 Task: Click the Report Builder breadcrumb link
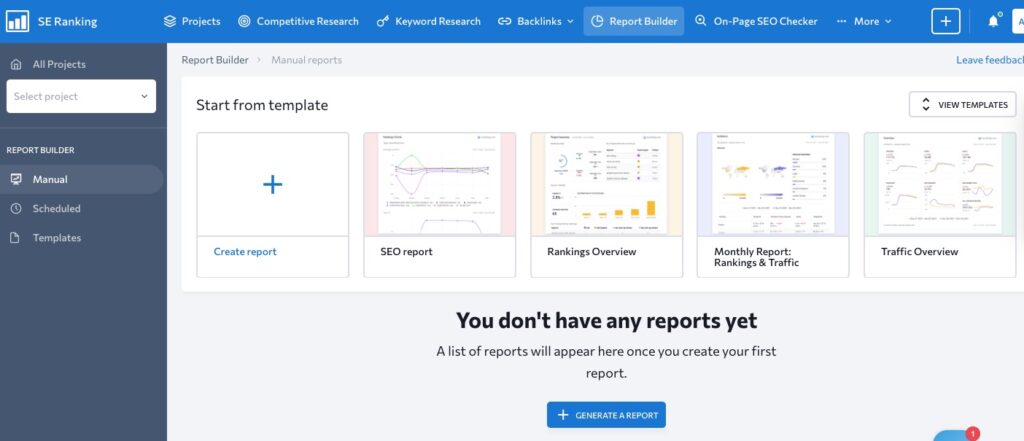click(x=215, y=60)
